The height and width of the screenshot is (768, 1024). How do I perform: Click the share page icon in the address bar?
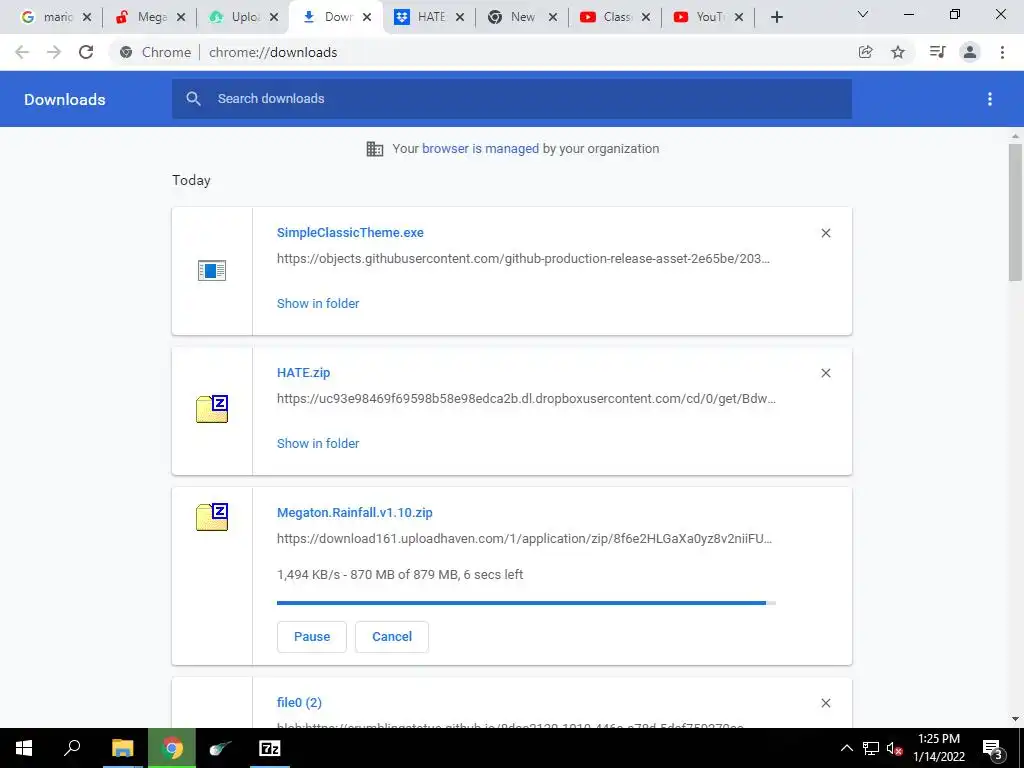[865, 52]
